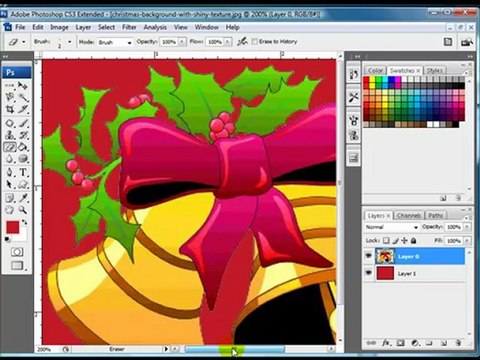Add a layer mask

[400, 343]
